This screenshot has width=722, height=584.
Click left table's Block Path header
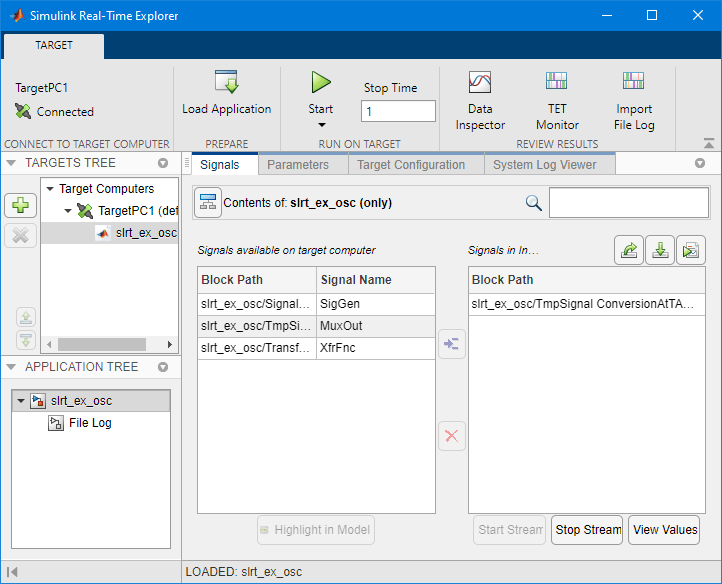257,280
